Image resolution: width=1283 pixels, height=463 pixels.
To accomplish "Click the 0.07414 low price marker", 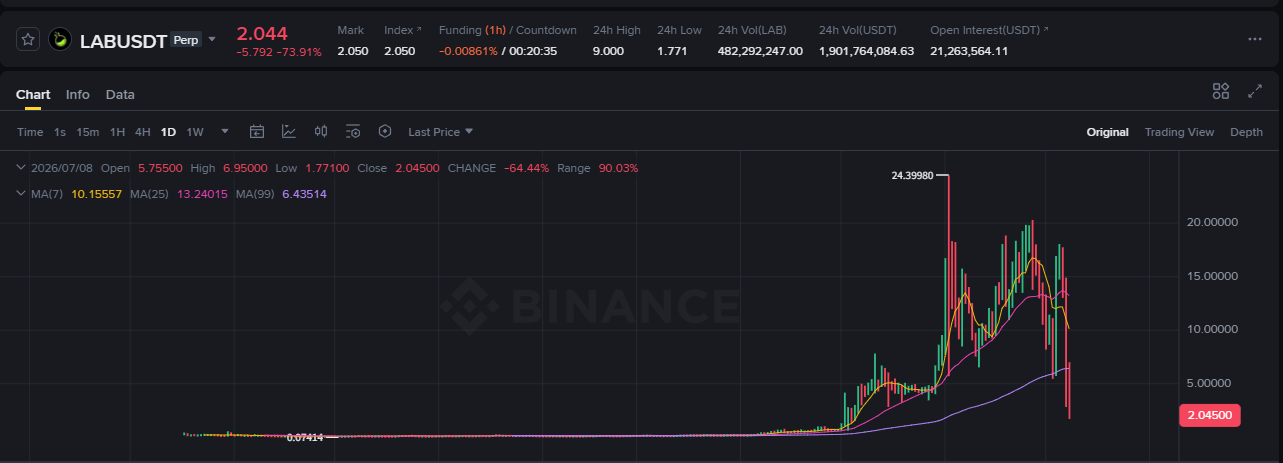I will coord(304,437).
